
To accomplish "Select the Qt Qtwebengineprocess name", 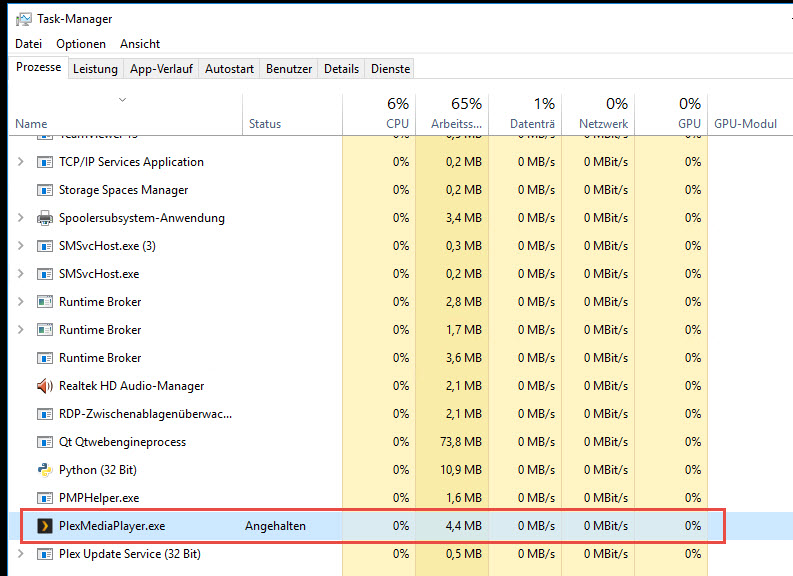I will tap(122, 442).
